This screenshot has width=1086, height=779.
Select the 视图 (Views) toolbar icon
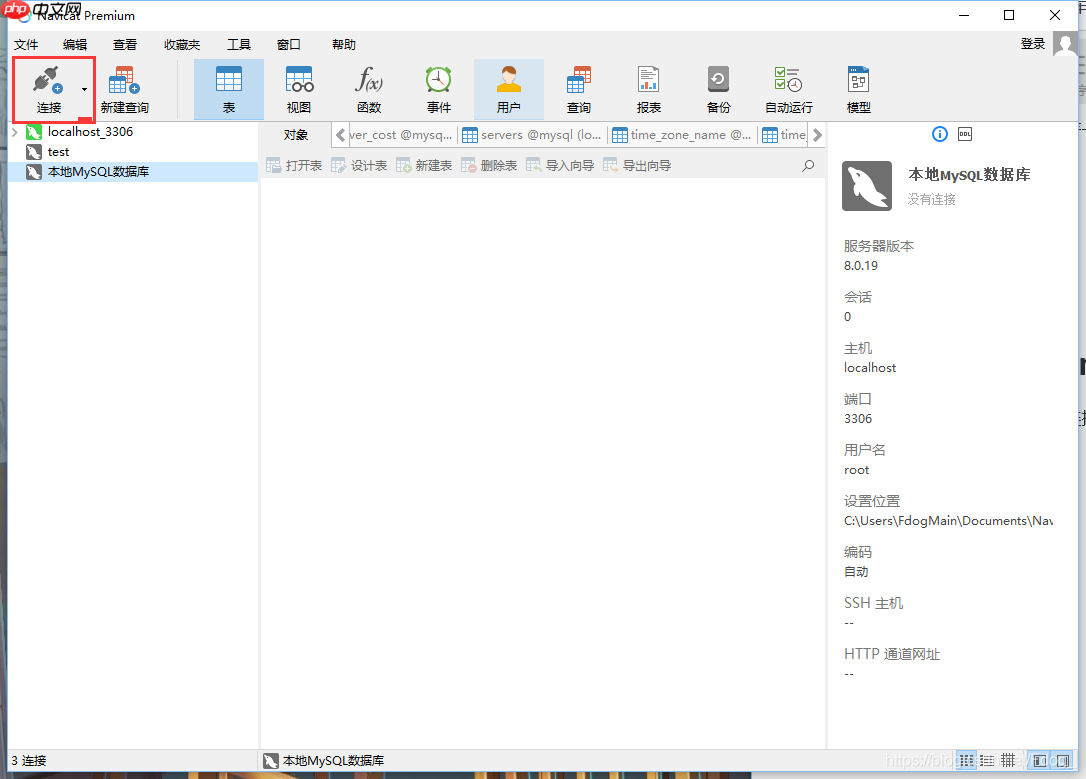pos(298,88)
